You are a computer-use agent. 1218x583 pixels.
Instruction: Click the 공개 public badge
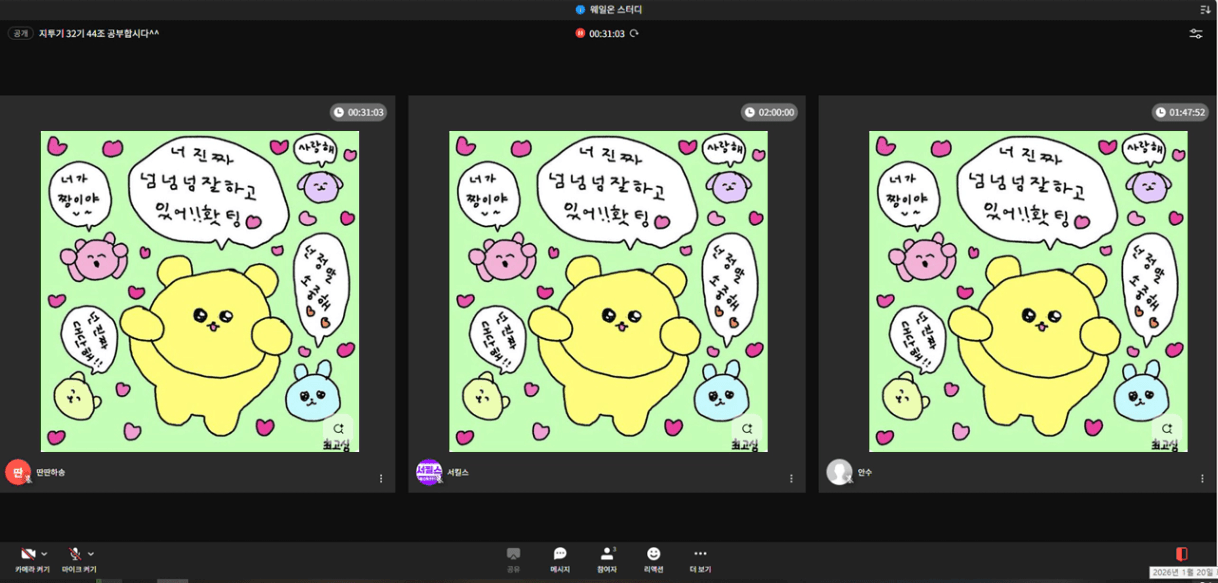(20, 34)
